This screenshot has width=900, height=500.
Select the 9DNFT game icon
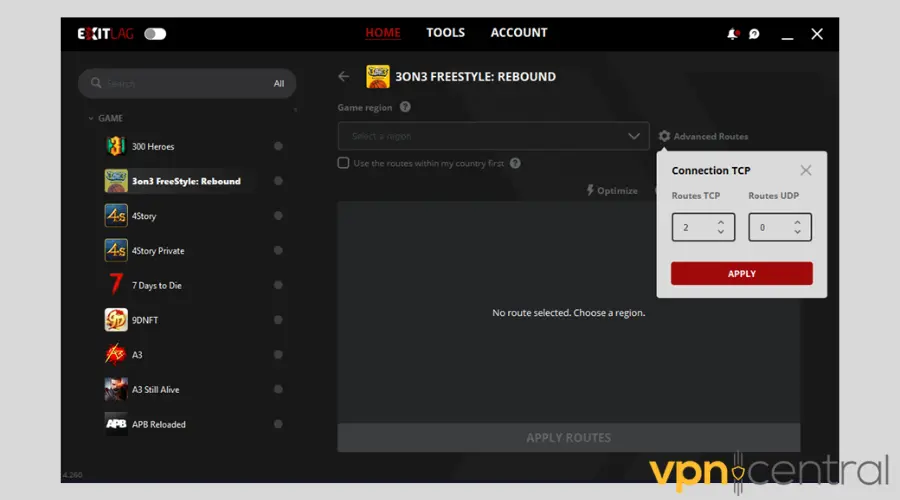coord(116,320)
